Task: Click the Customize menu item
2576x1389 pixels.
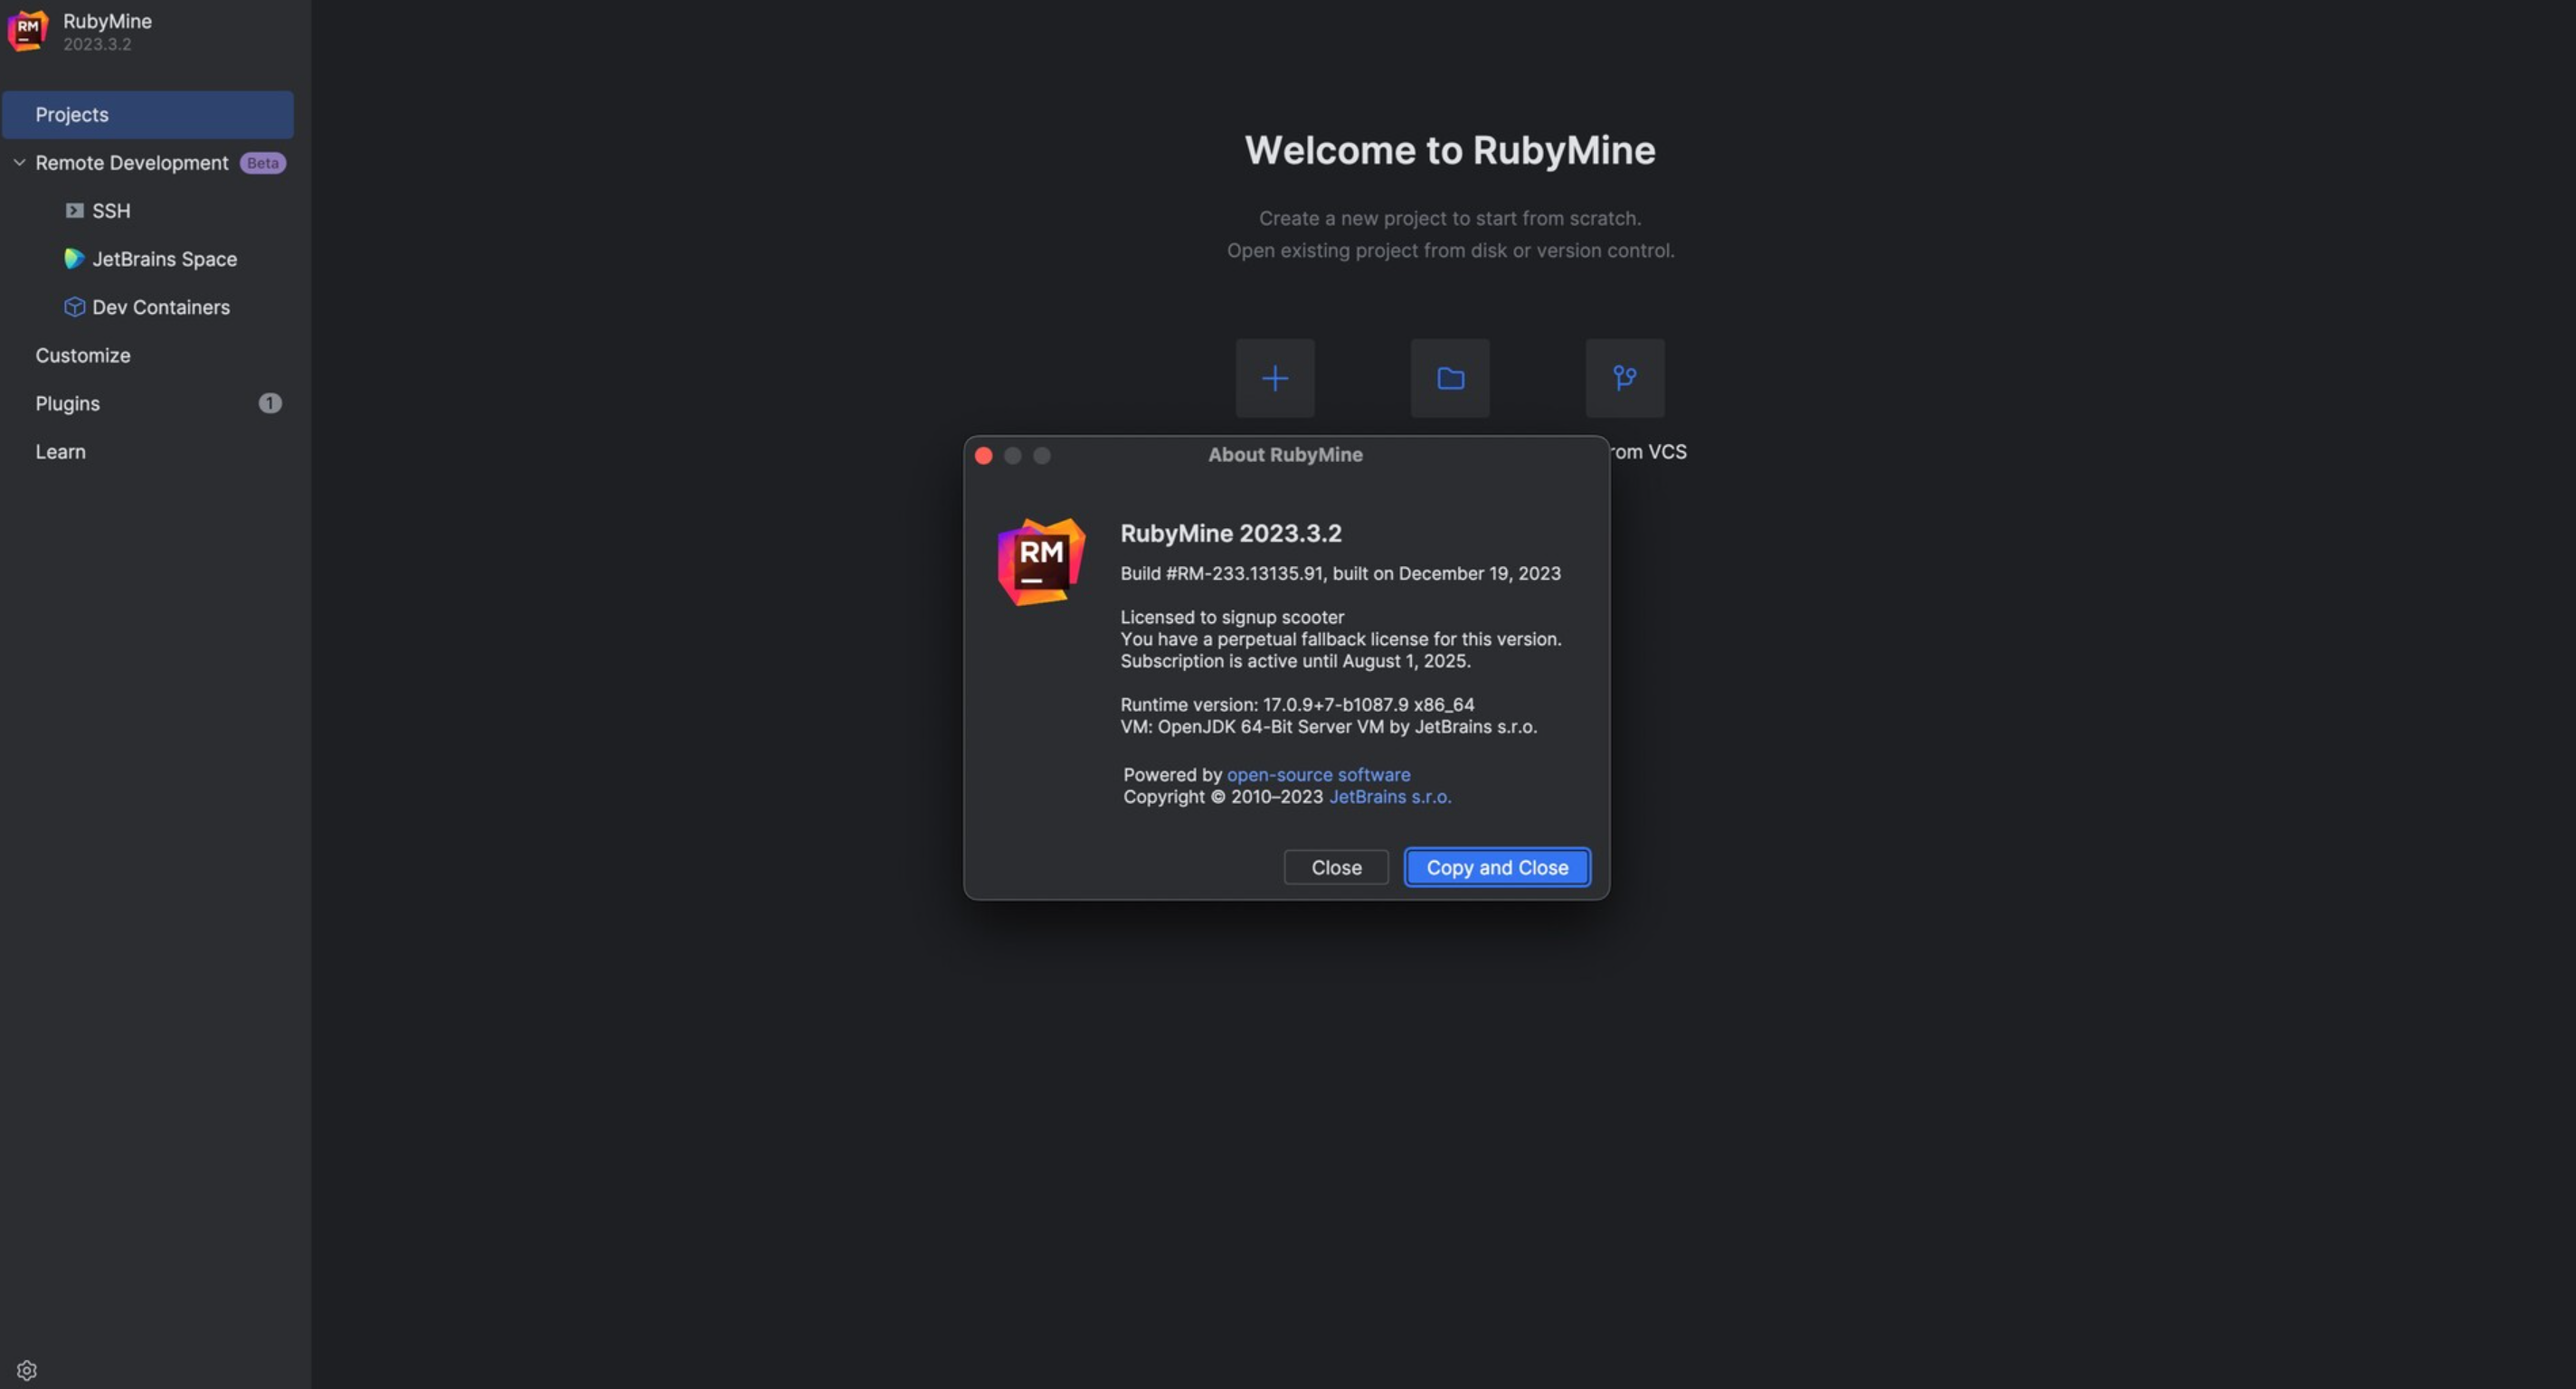Action: (82, 354)
